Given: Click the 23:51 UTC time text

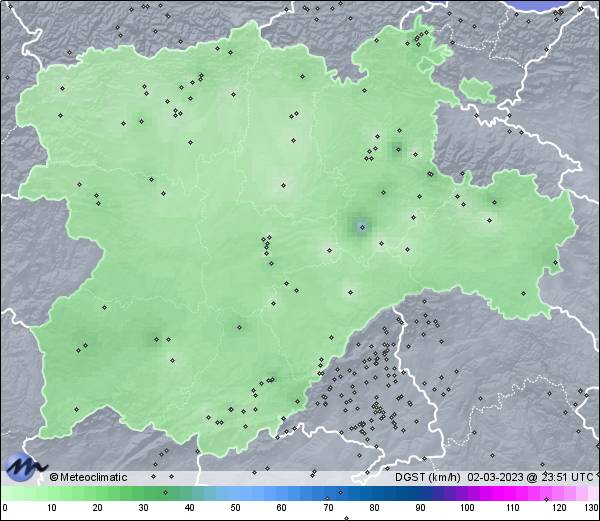Looking at the screenshot, I should tap(565, 477).
